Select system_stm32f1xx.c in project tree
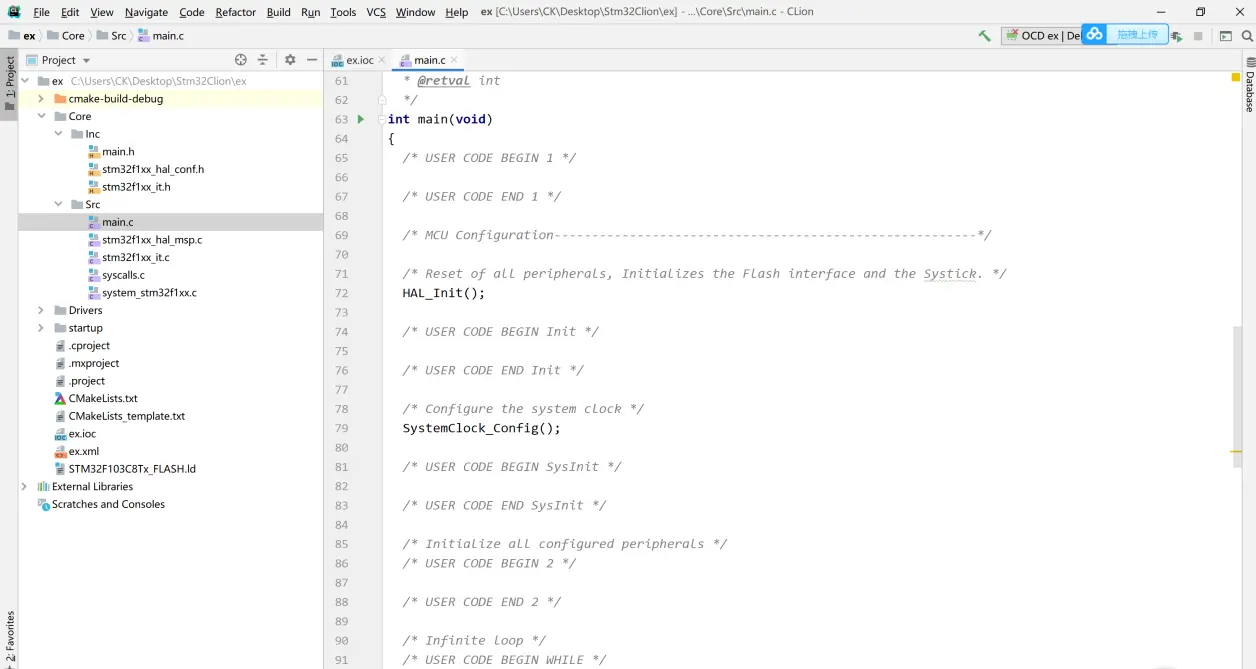Image resolution: width=1256 pixels, height=669 pixels. coord(149,293)
